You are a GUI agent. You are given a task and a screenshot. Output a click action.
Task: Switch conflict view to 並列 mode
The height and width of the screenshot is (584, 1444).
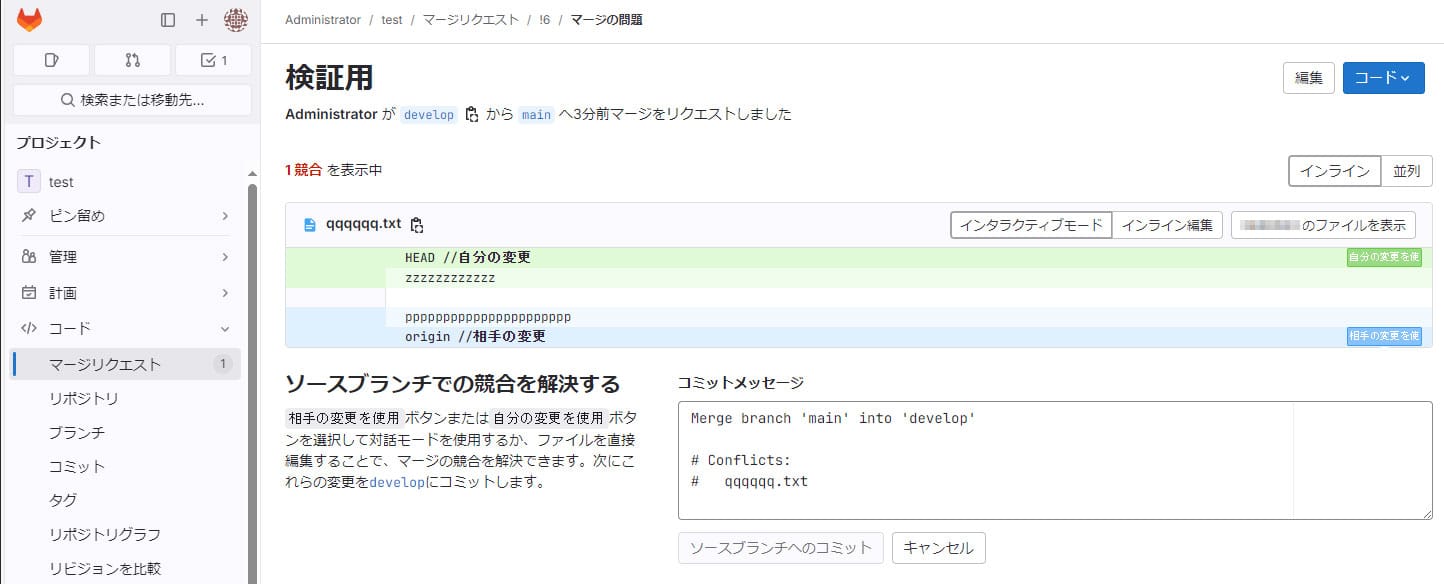(1407, 170)
